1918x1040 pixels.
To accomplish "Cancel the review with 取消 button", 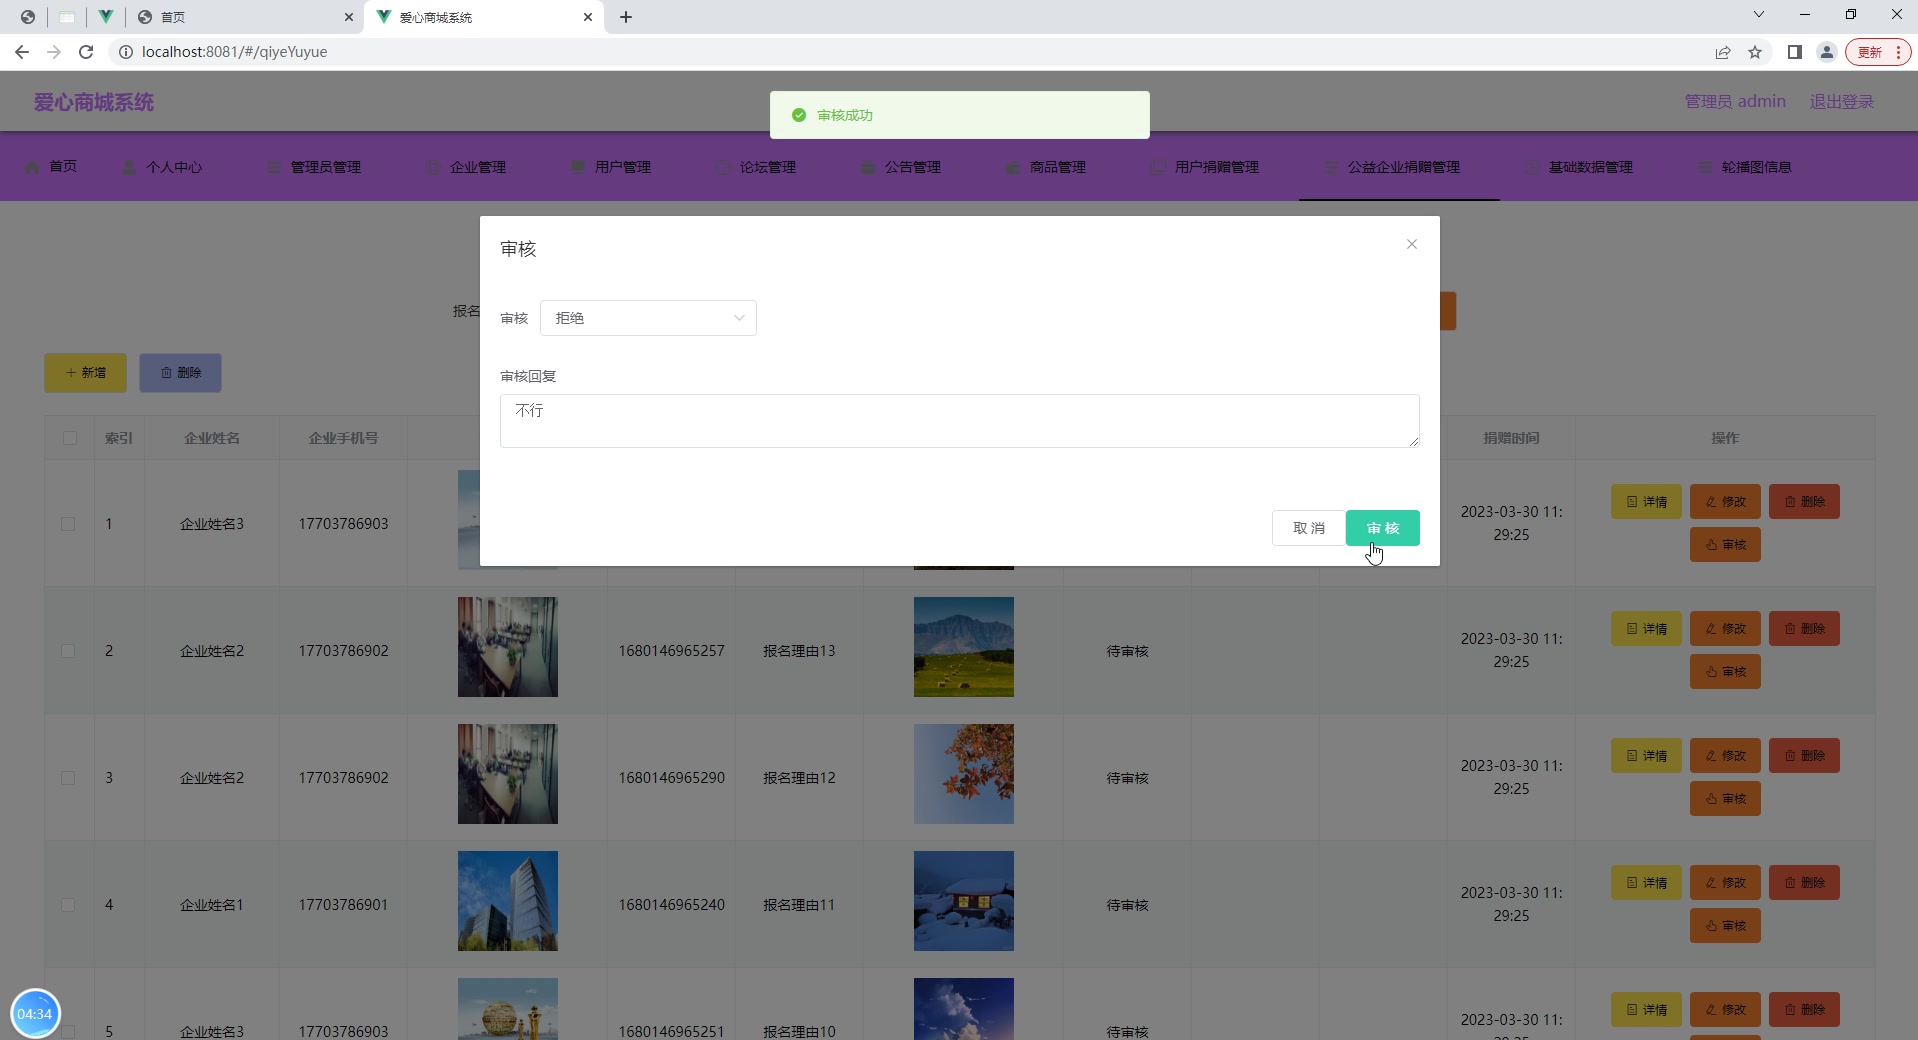I will point(1308,528).
